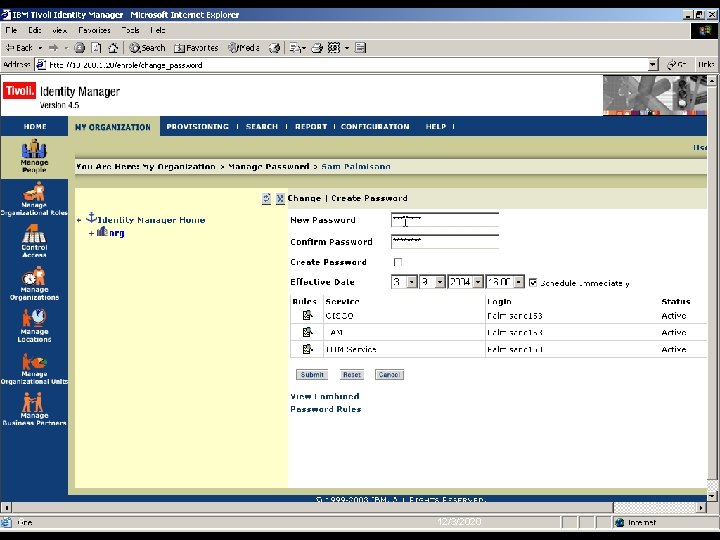Image resolution: width=720 pixels, height=540 pixels.
Task: Click the Reset button
Action: [x=352, y=375]
